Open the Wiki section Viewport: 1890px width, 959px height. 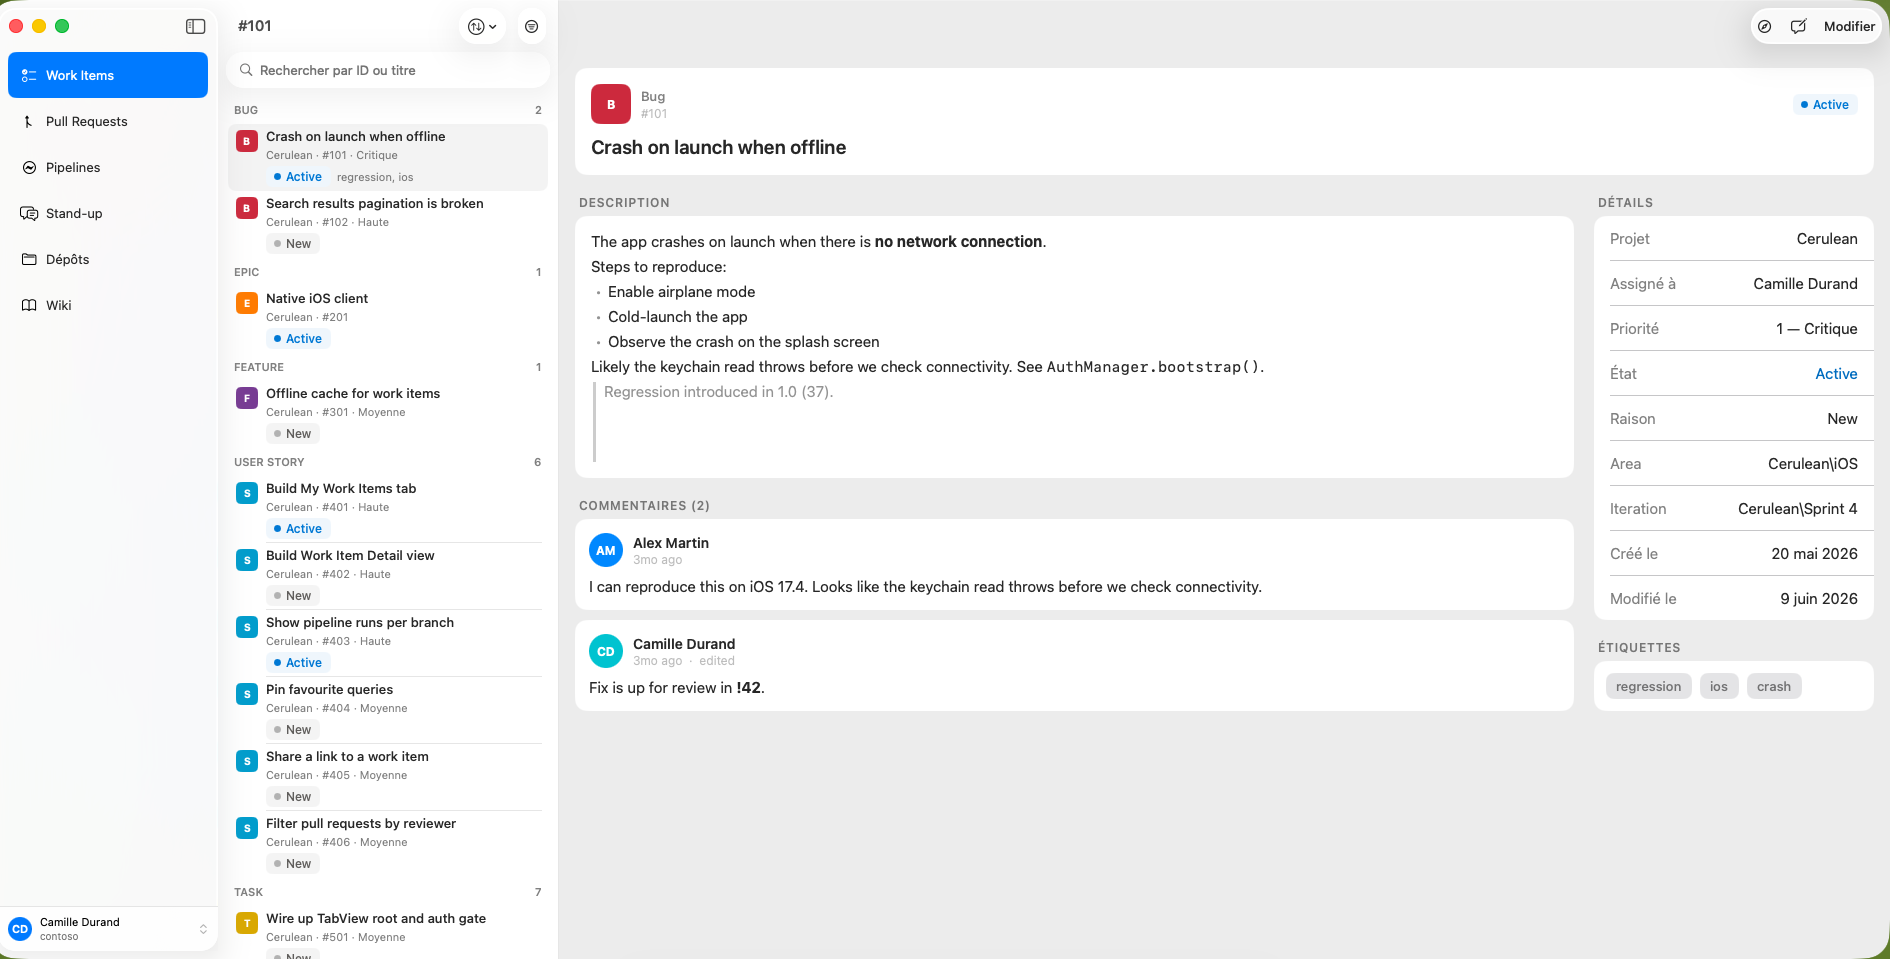108,305
